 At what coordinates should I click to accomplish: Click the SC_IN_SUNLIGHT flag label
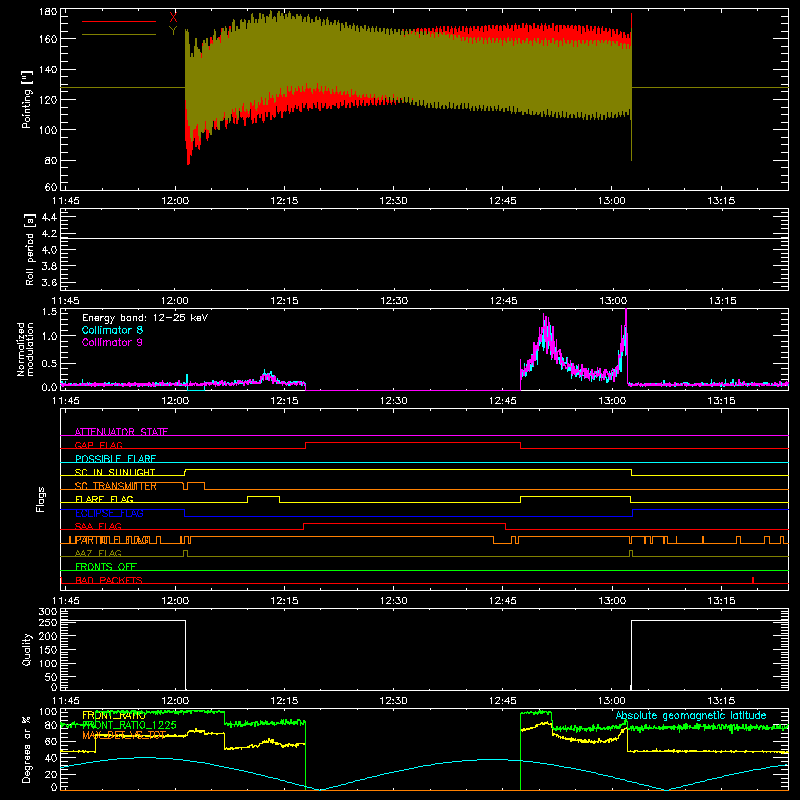(115, 472)
